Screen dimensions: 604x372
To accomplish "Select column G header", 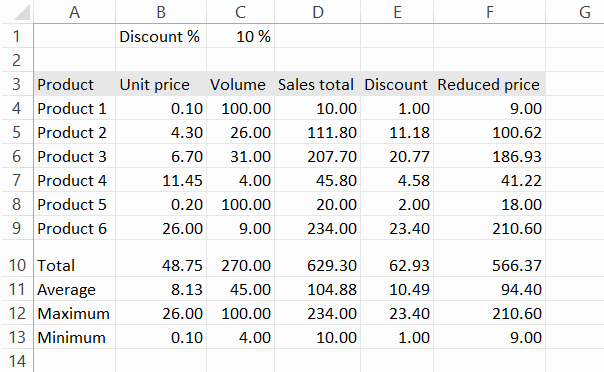I will coord(585,12).
